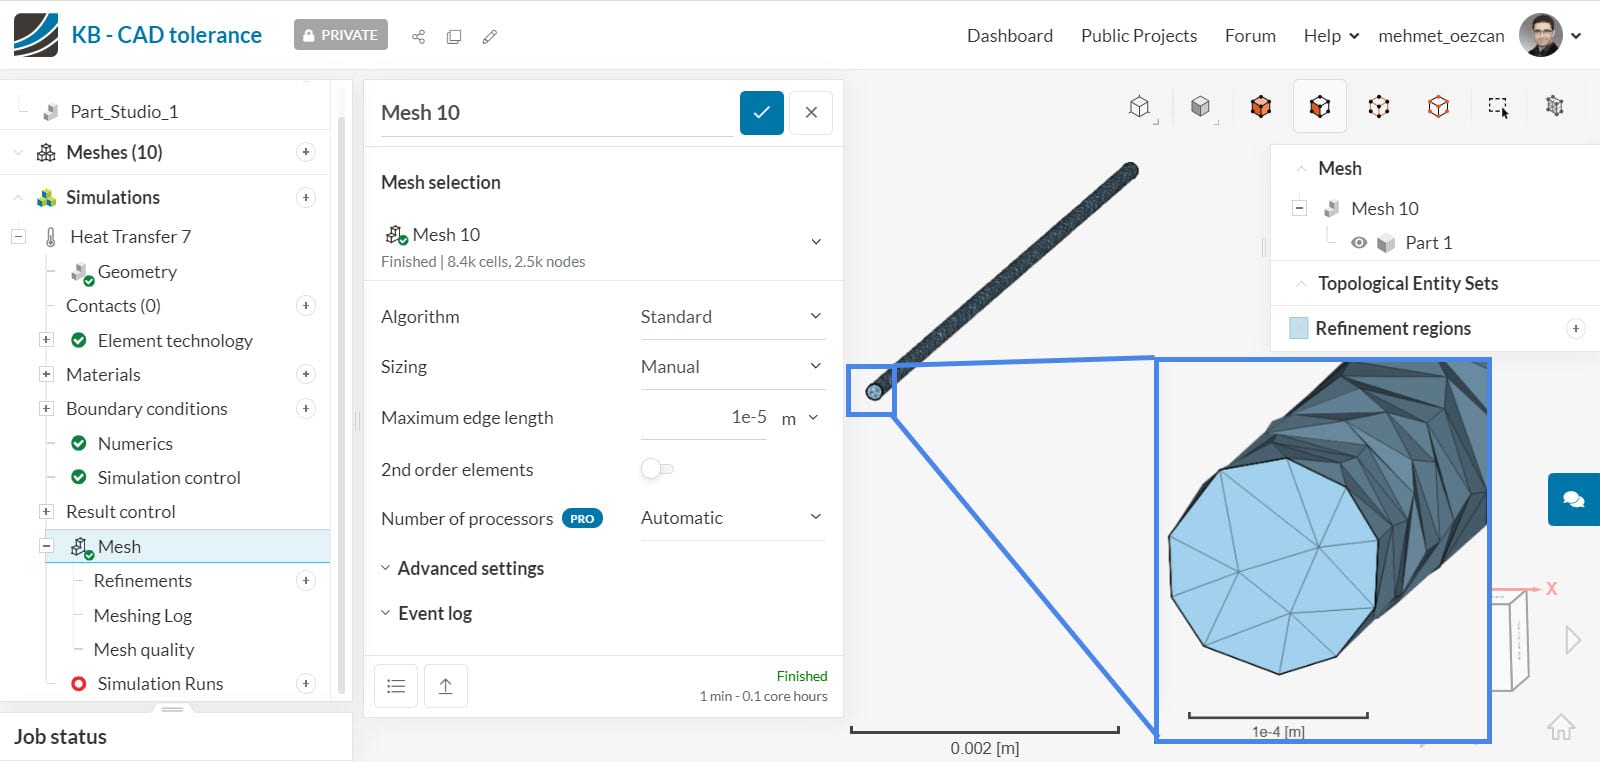Open the Sizing dropdown set to Manual
Viewport: 1600px width, 762px height.
point(731,367)
